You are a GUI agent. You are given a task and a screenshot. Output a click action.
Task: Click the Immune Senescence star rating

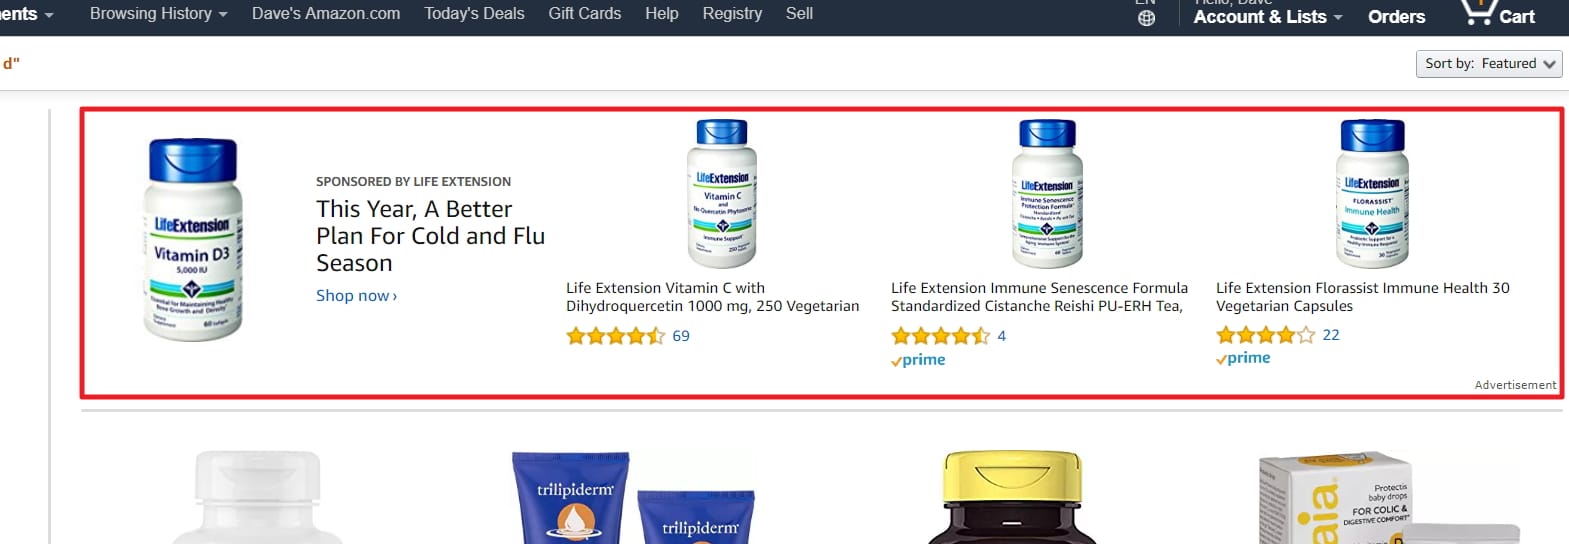pos(940,336)
